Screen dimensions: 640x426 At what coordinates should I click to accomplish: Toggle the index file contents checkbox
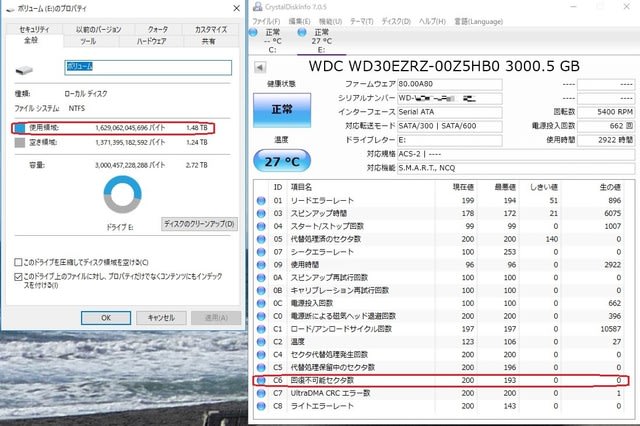18,277
